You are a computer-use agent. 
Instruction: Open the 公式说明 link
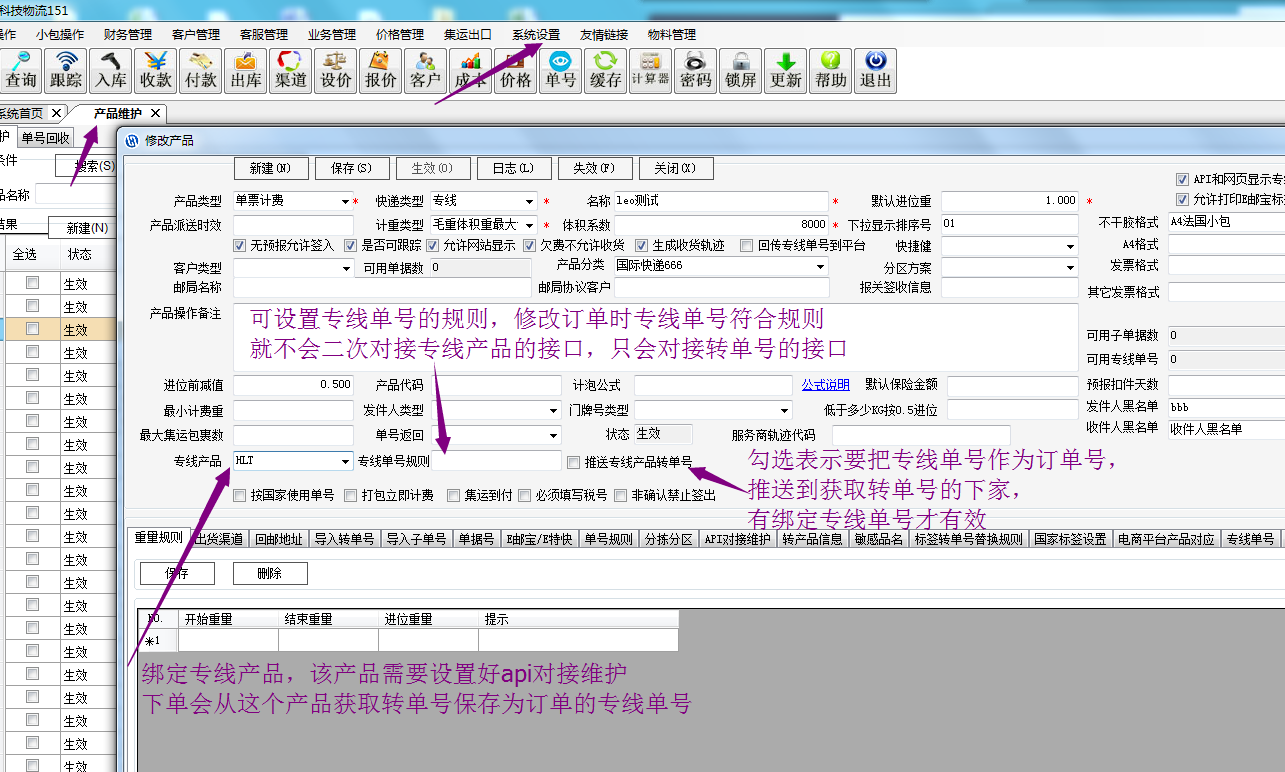tap(825, 385)
